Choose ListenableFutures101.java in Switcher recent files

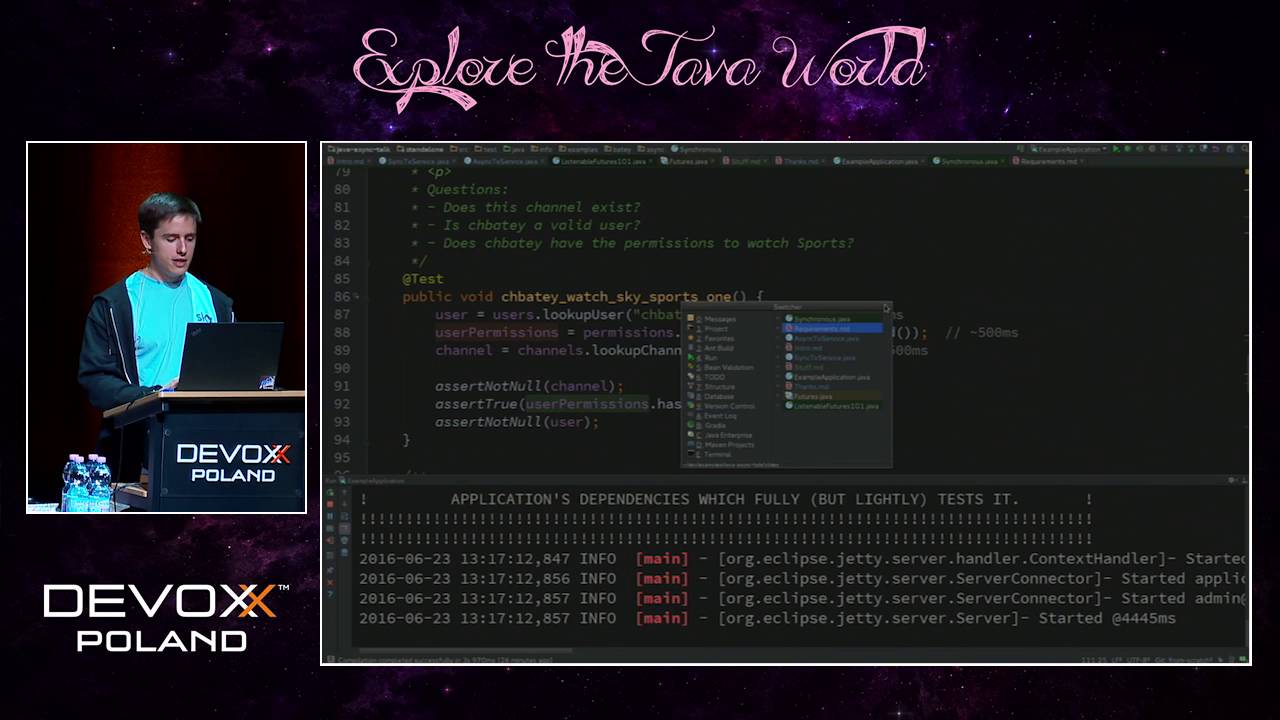tap(832, 406)
